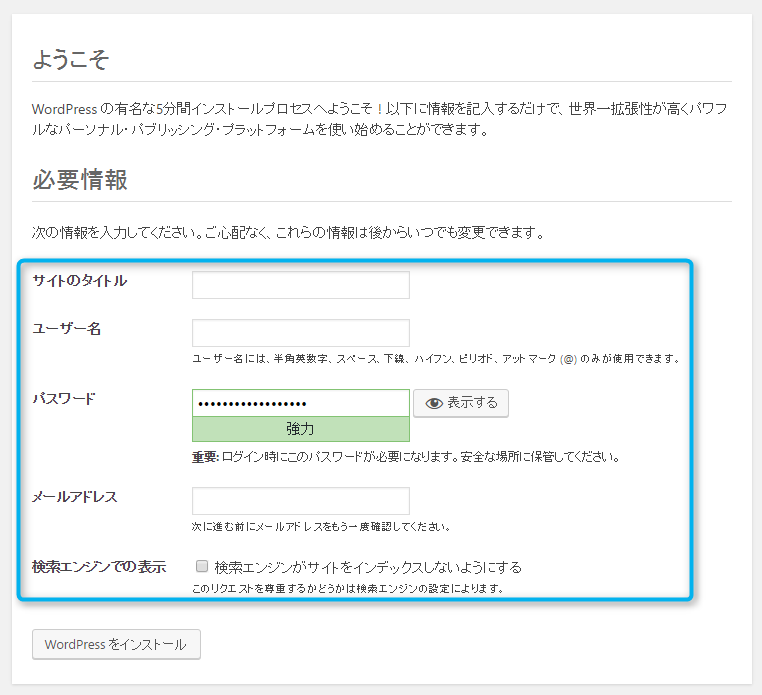Image resolution: width=762 pixels, height=695 pixels.
Task: Click the email confirmation hint text
Action: pyautogui.click(x=321, y=526)
